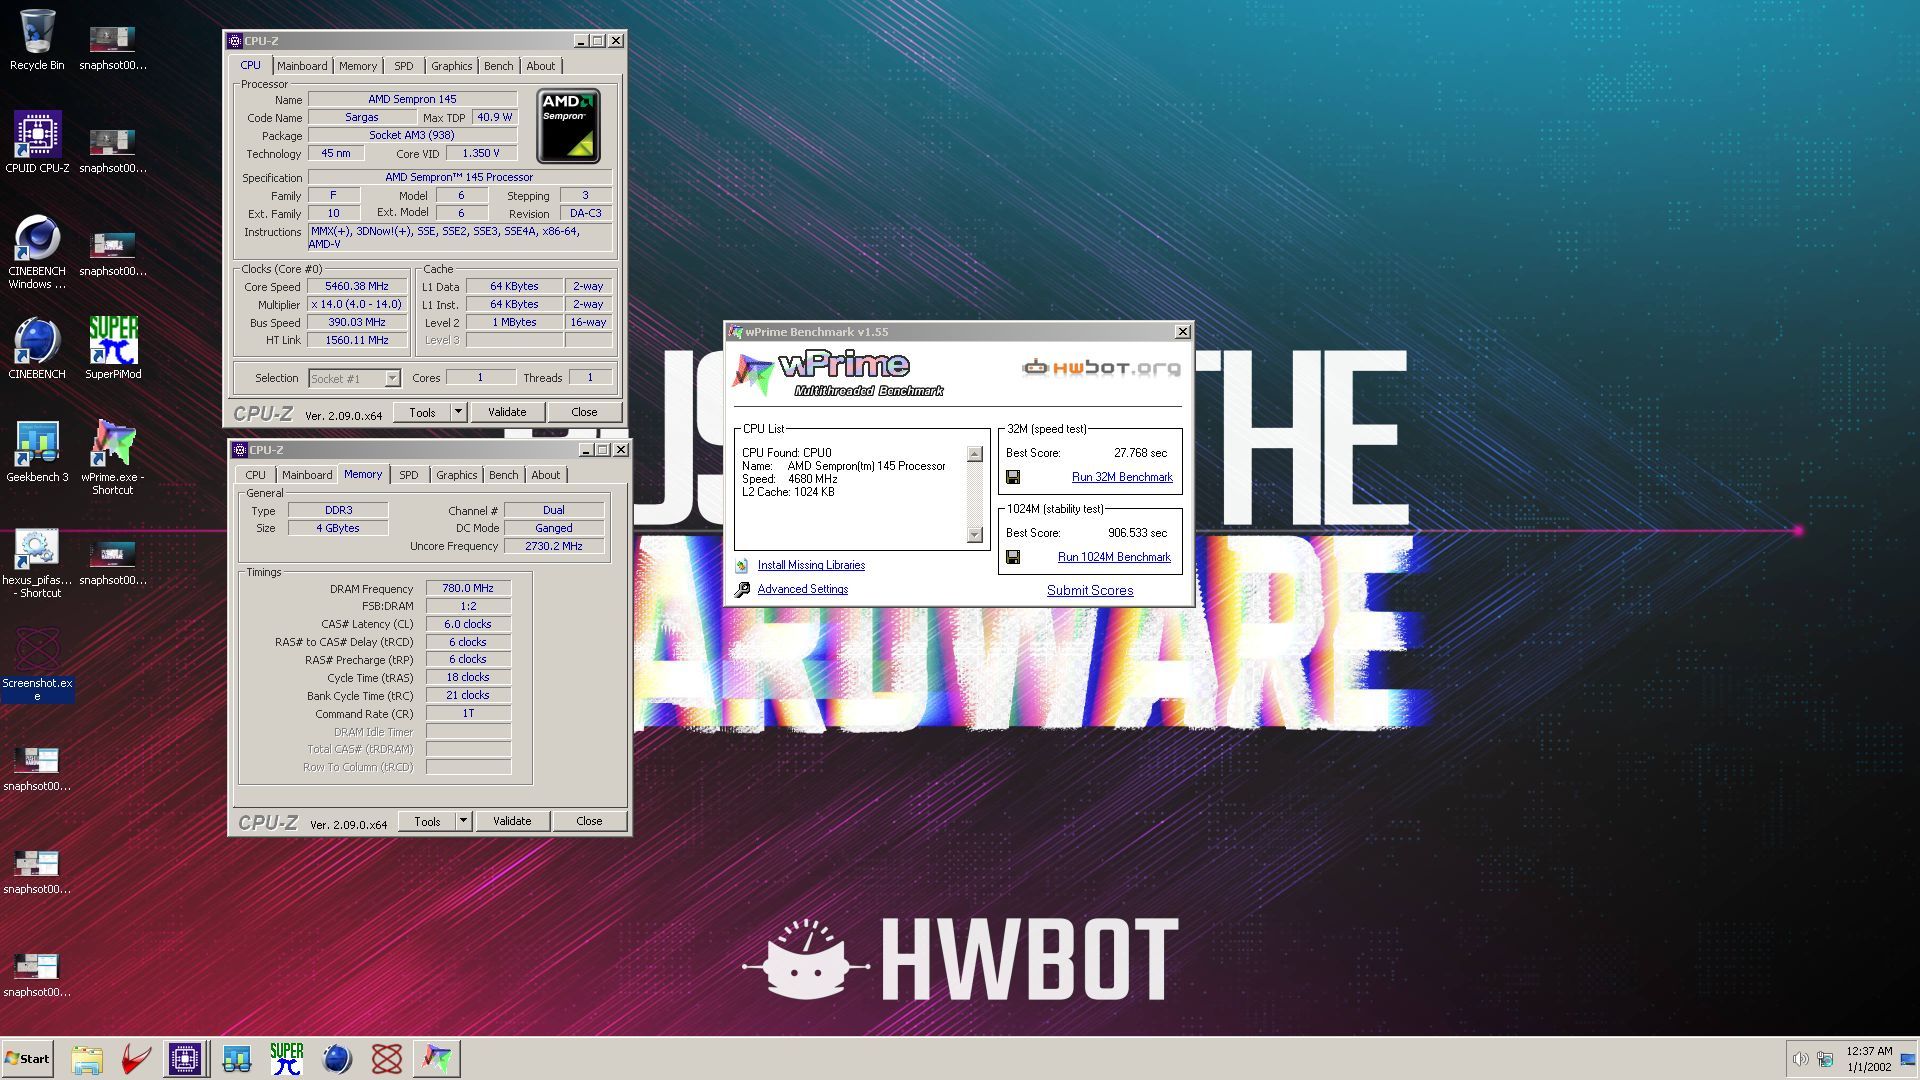Save the 32M score with floppy icon

[1013, 477]
